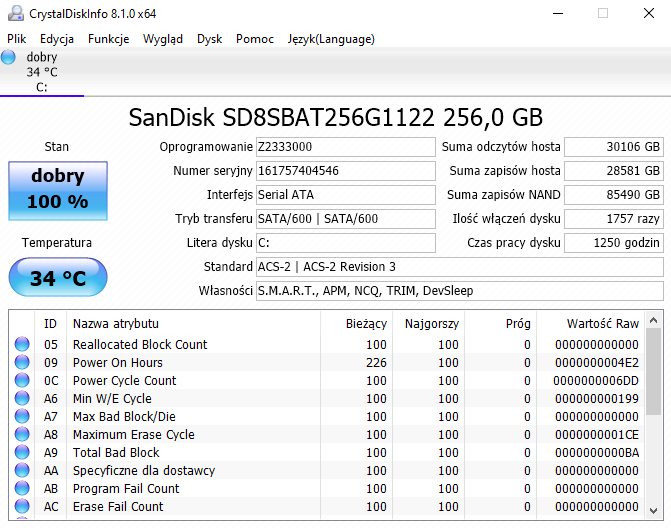
Task: Click Czas pracy dysku value 1250 godzin
Action: (614, 243)
